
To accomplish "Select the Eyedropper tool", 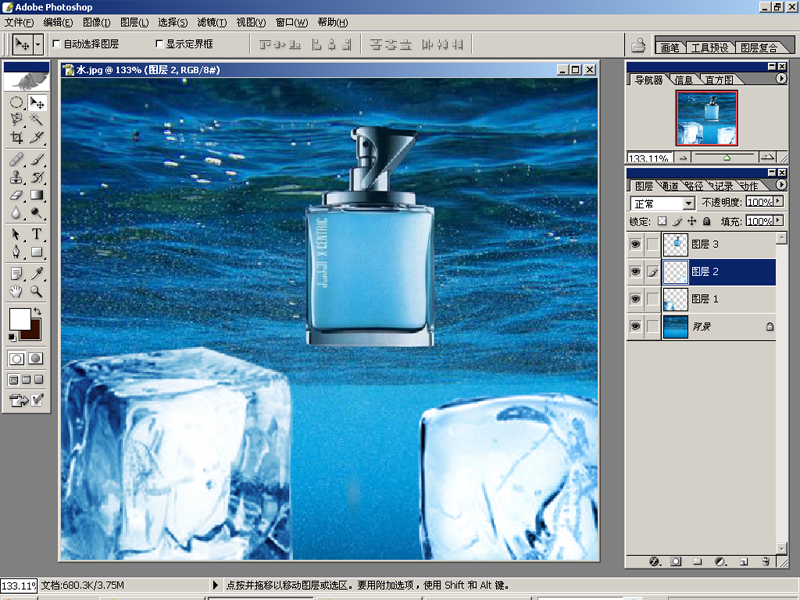I will [37, 274].
